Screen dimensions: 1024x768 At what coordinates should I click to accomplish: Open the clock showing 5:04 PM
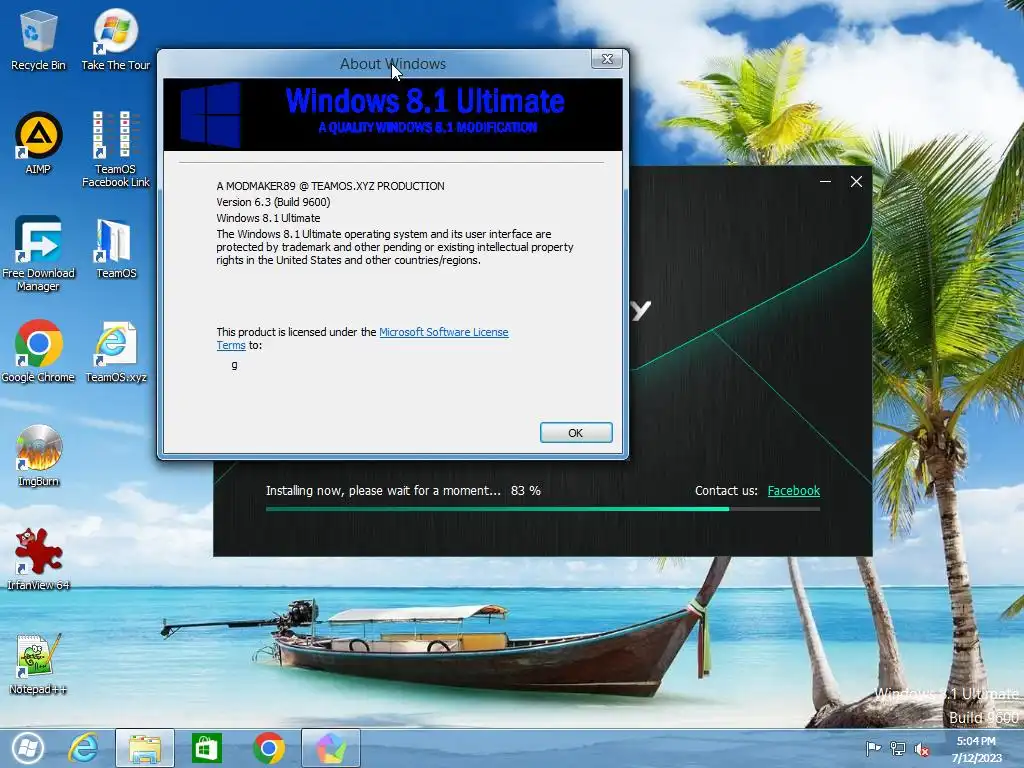(976, 749)
